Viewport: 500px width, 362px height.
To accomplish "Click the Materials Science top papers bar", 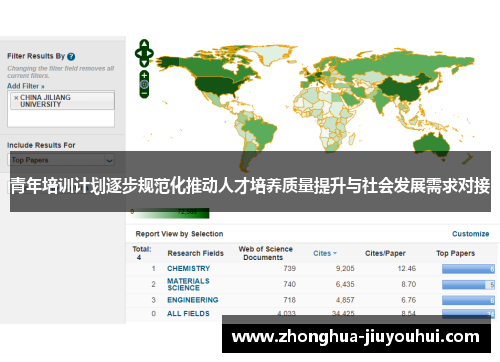I will 468,285.
